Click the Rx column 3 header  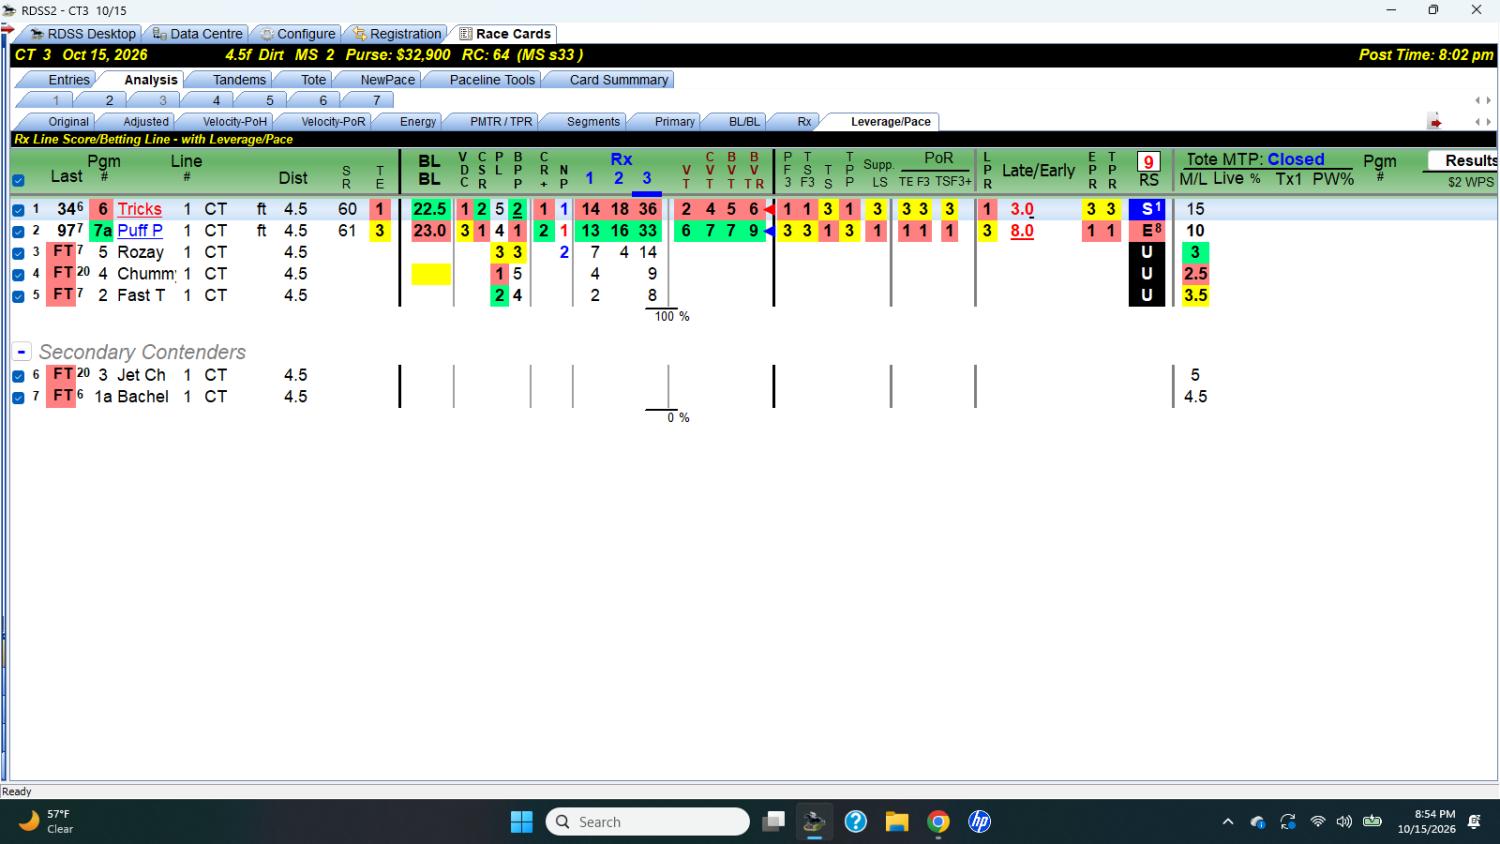647,178
